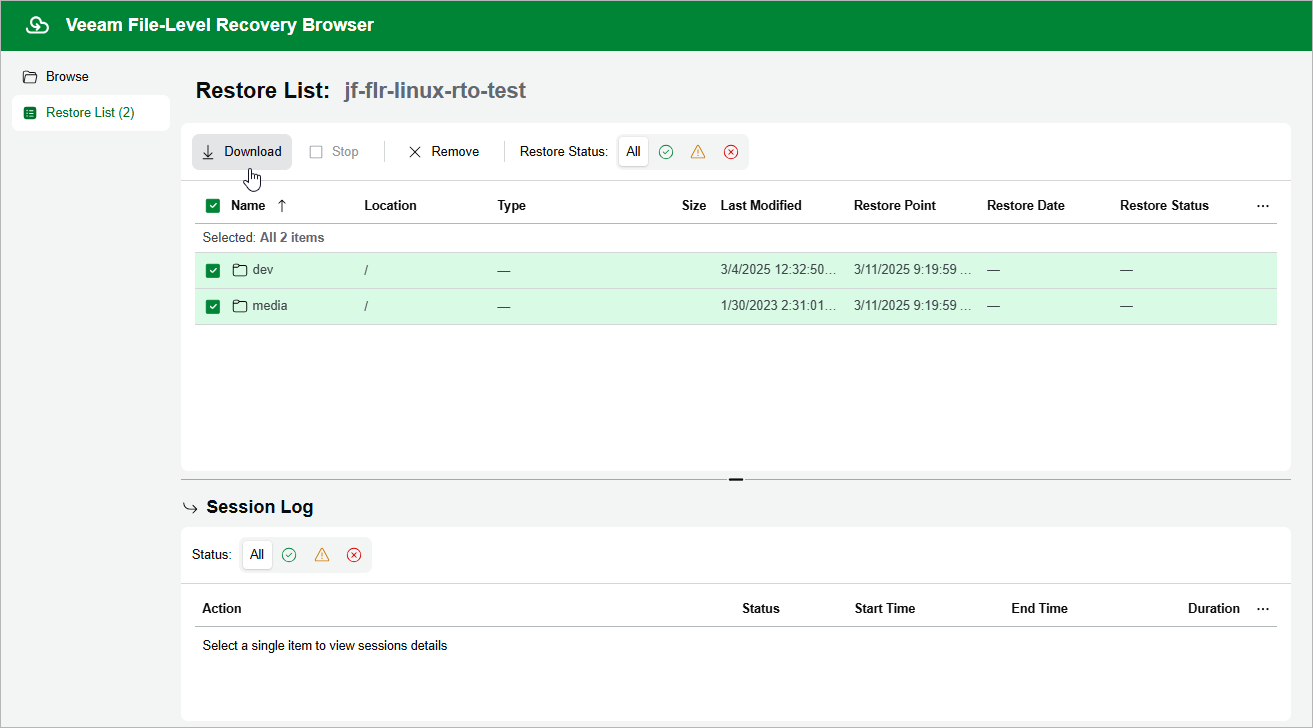The height and width of the screenshot is (728, 1313).
Task: Uncheck the media folder checkbox
Action: pos(213,305)
